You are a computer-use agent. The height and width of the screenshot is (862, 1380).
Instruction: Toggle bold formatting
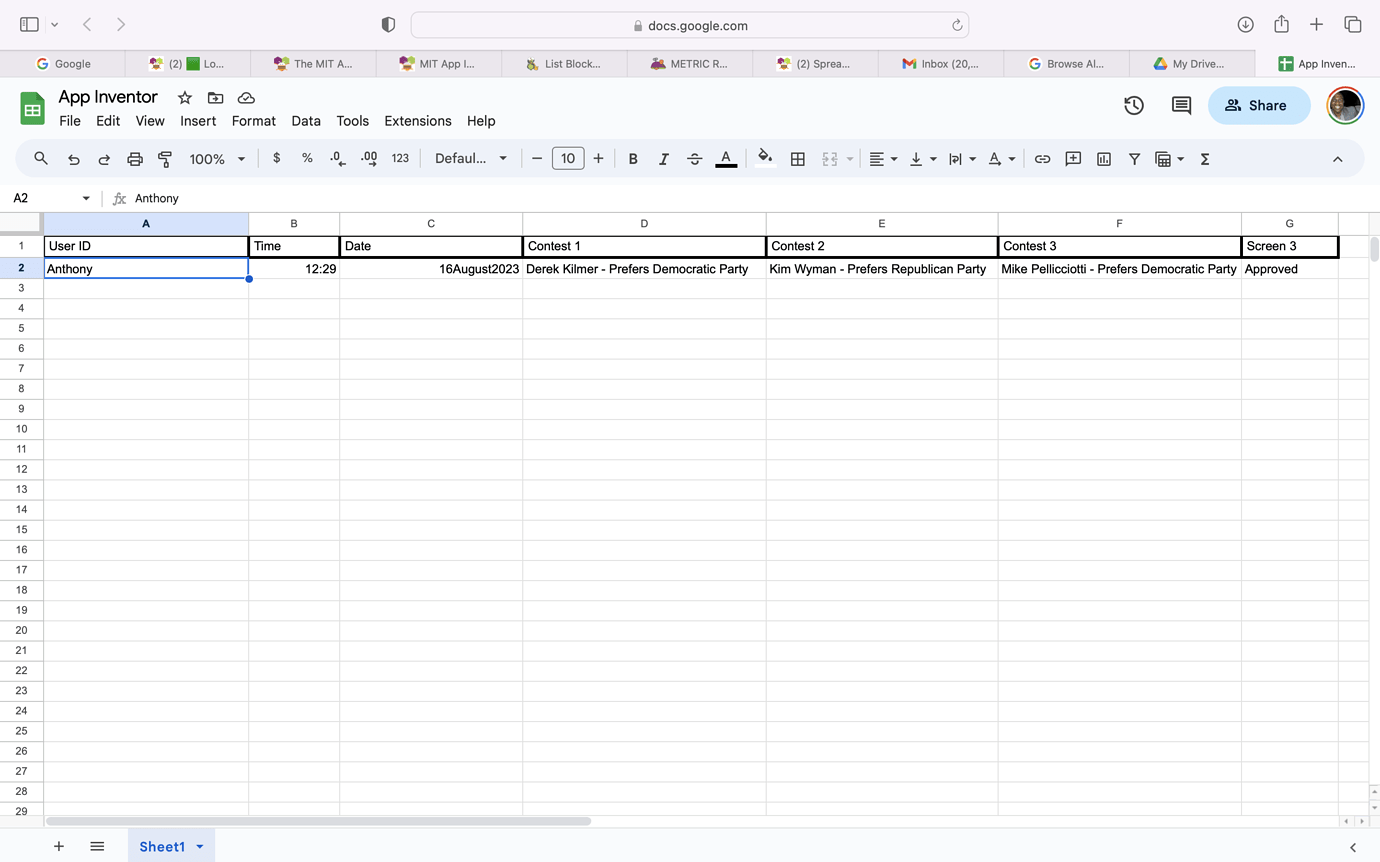point(633,158)
